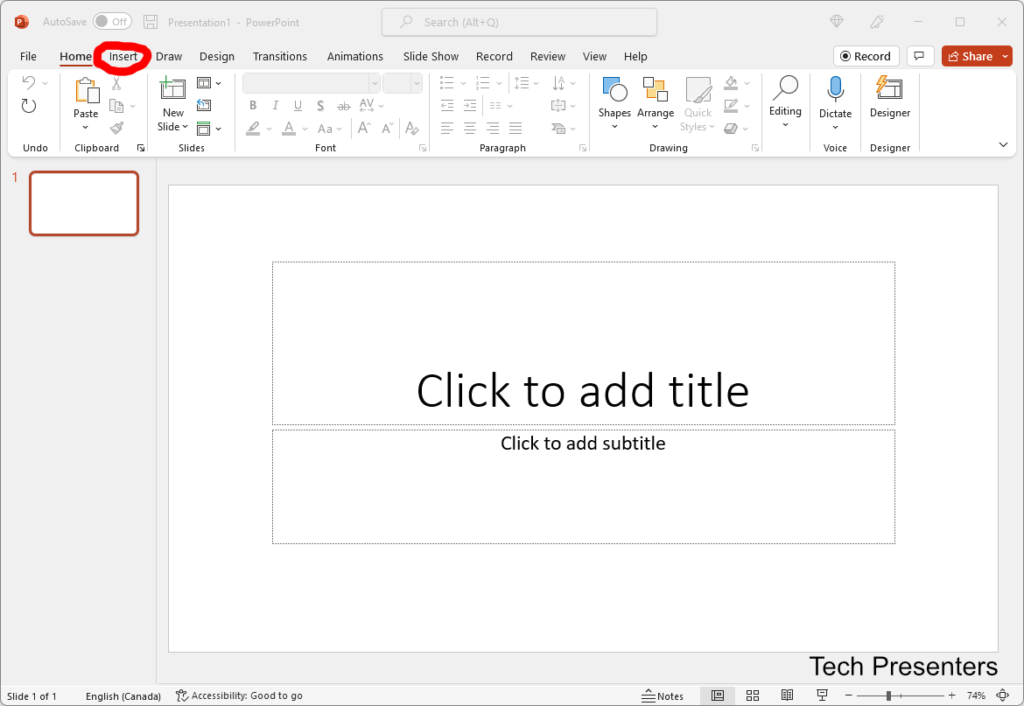This screenshot has width=1024, height=706.
Task: Open the Paragraph dialog launcher
Action: click(x=583, y=148)
